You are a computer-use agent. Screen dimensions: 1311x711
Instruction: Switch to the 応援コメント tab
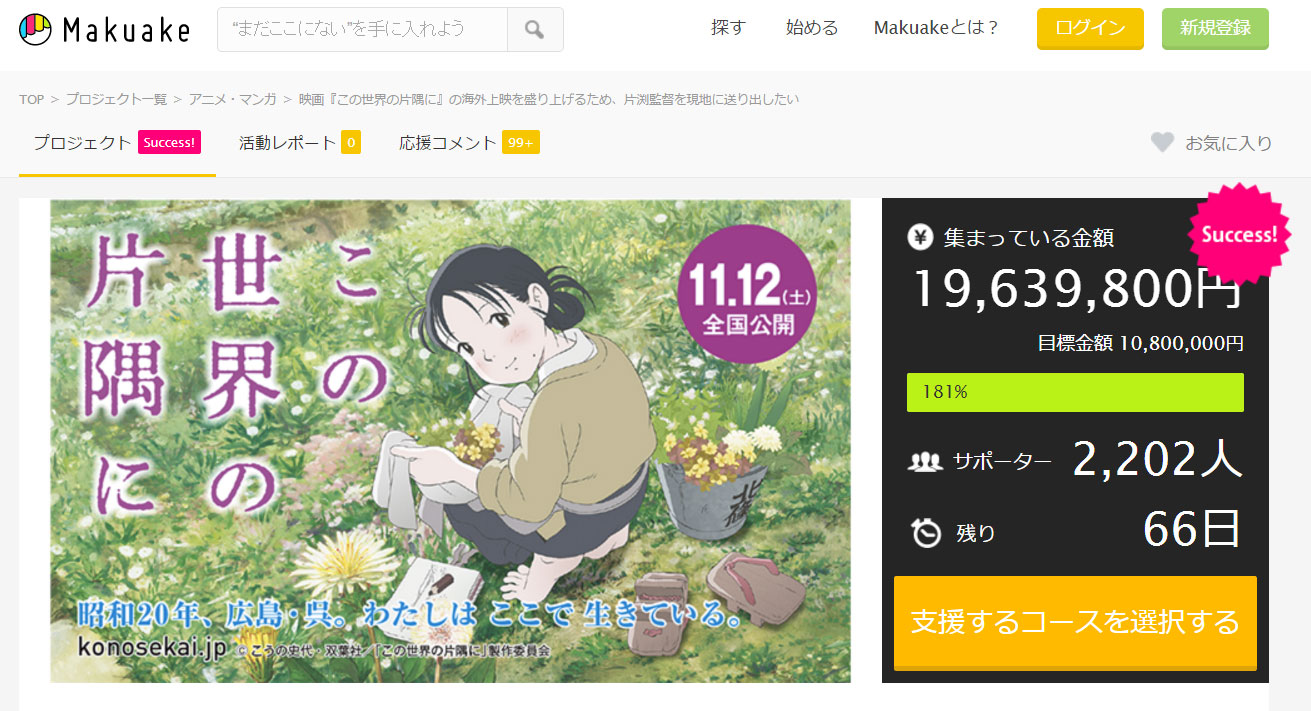[469, 143]
